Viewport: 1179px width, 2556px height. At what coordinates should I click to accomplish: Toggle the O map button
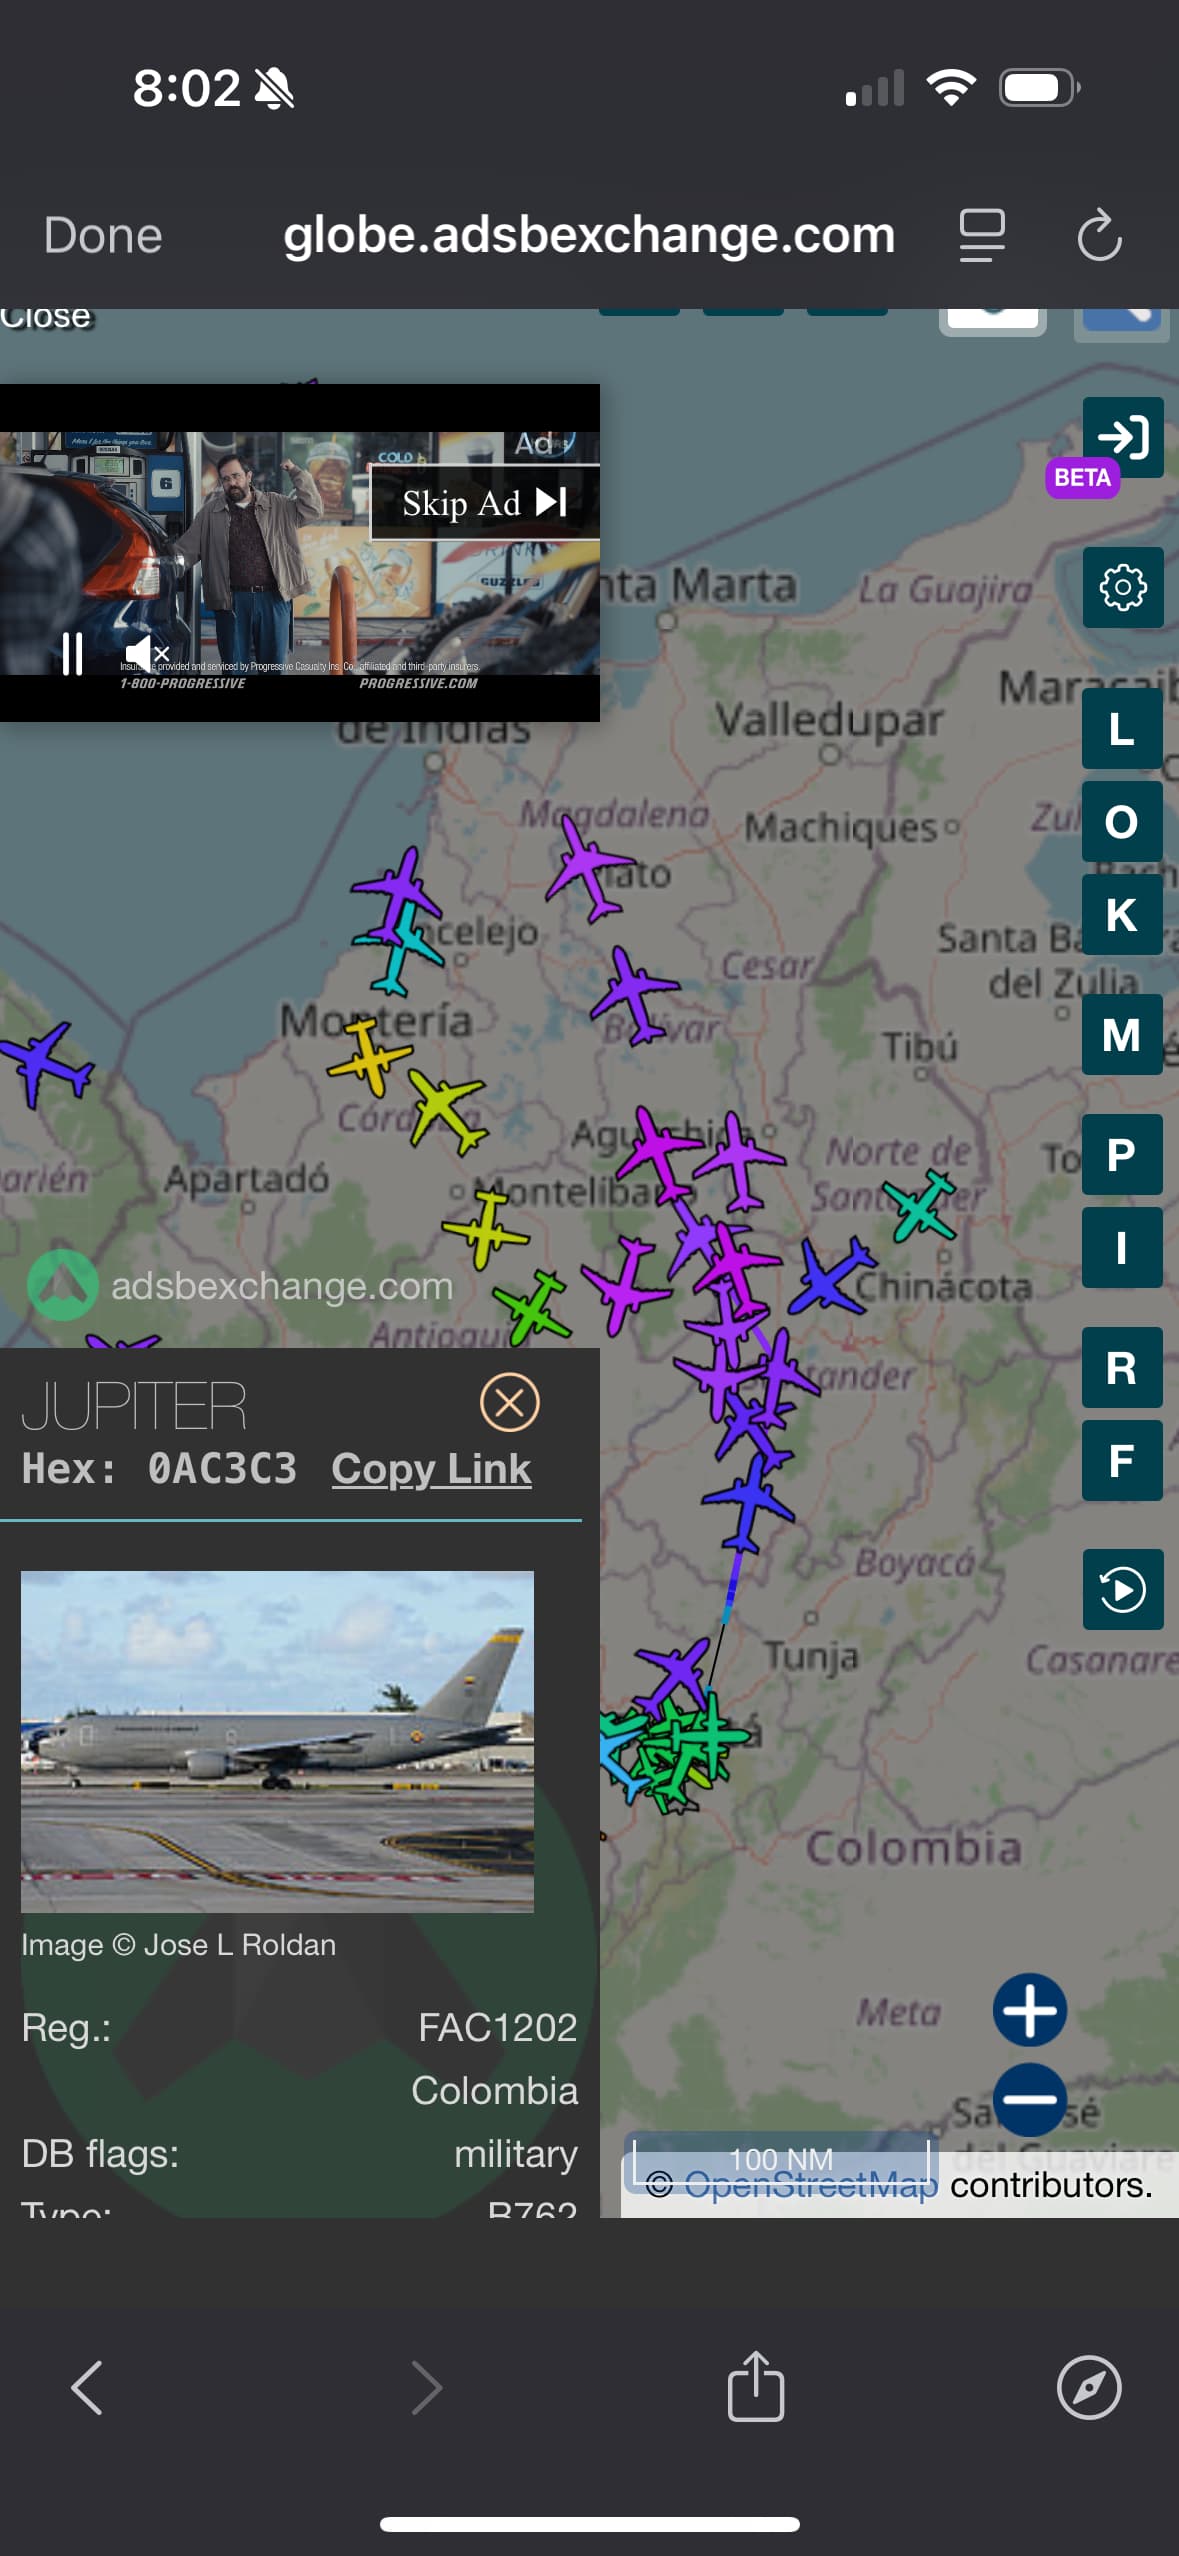pyautogui.click(x=1122, y=821)
